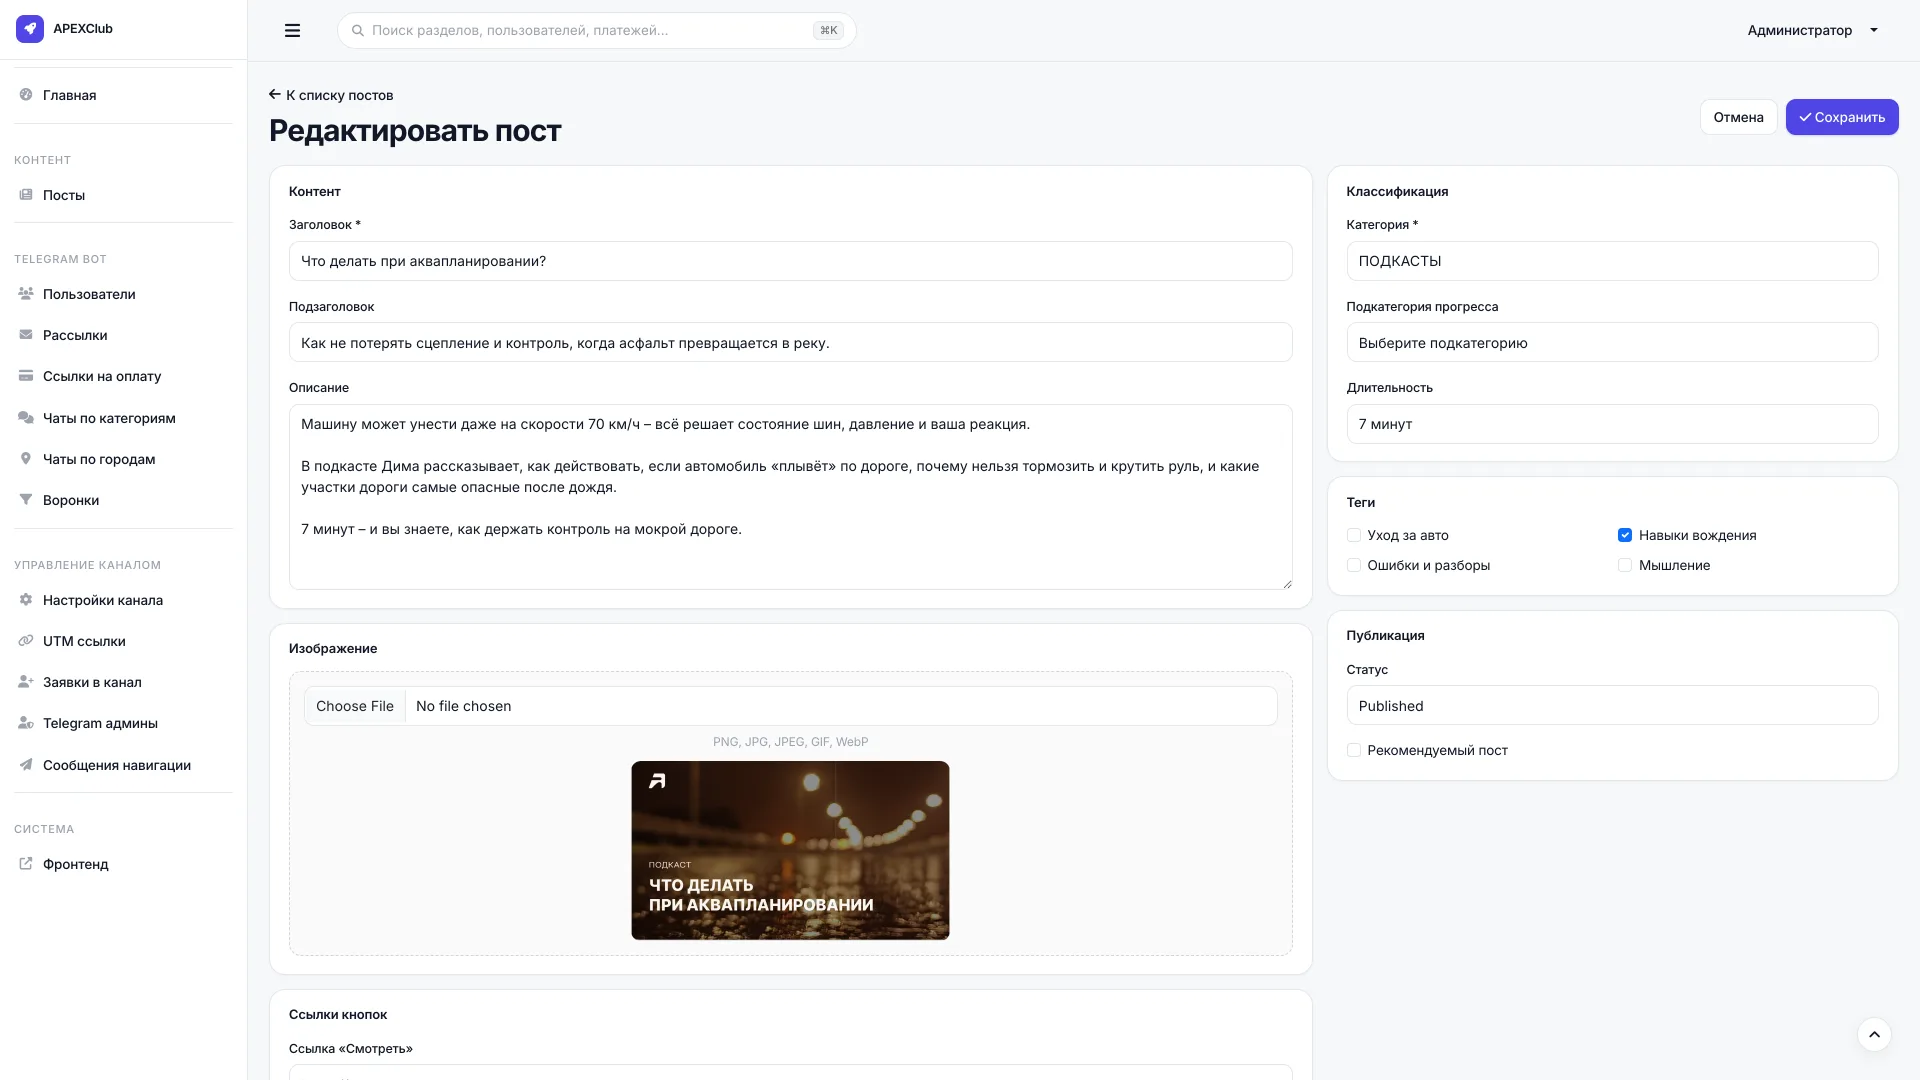Click the back arrow near К списку постов
Screen dimensions: 1920x1080
tap(275, 95)
